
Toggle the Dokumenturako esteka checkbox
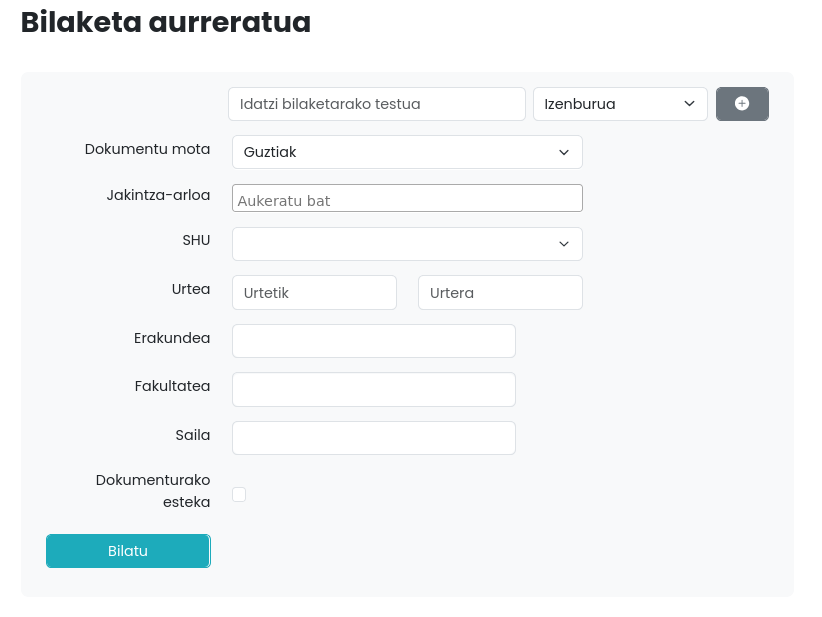pyautogui.click(x=239, y=494)
